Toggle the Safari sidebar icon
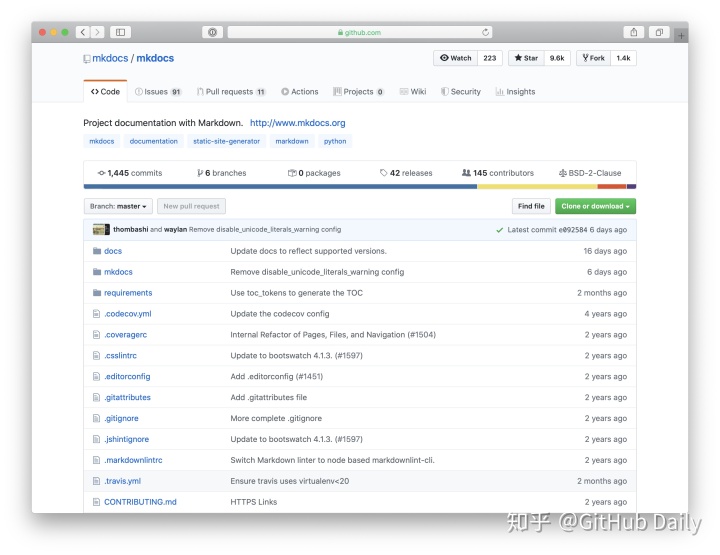This screenshot has height=555, width=720. [120, 32]
